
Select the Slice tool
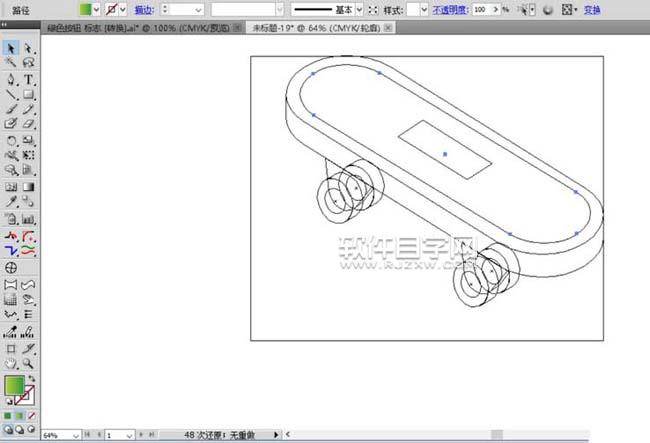point(28,349)
